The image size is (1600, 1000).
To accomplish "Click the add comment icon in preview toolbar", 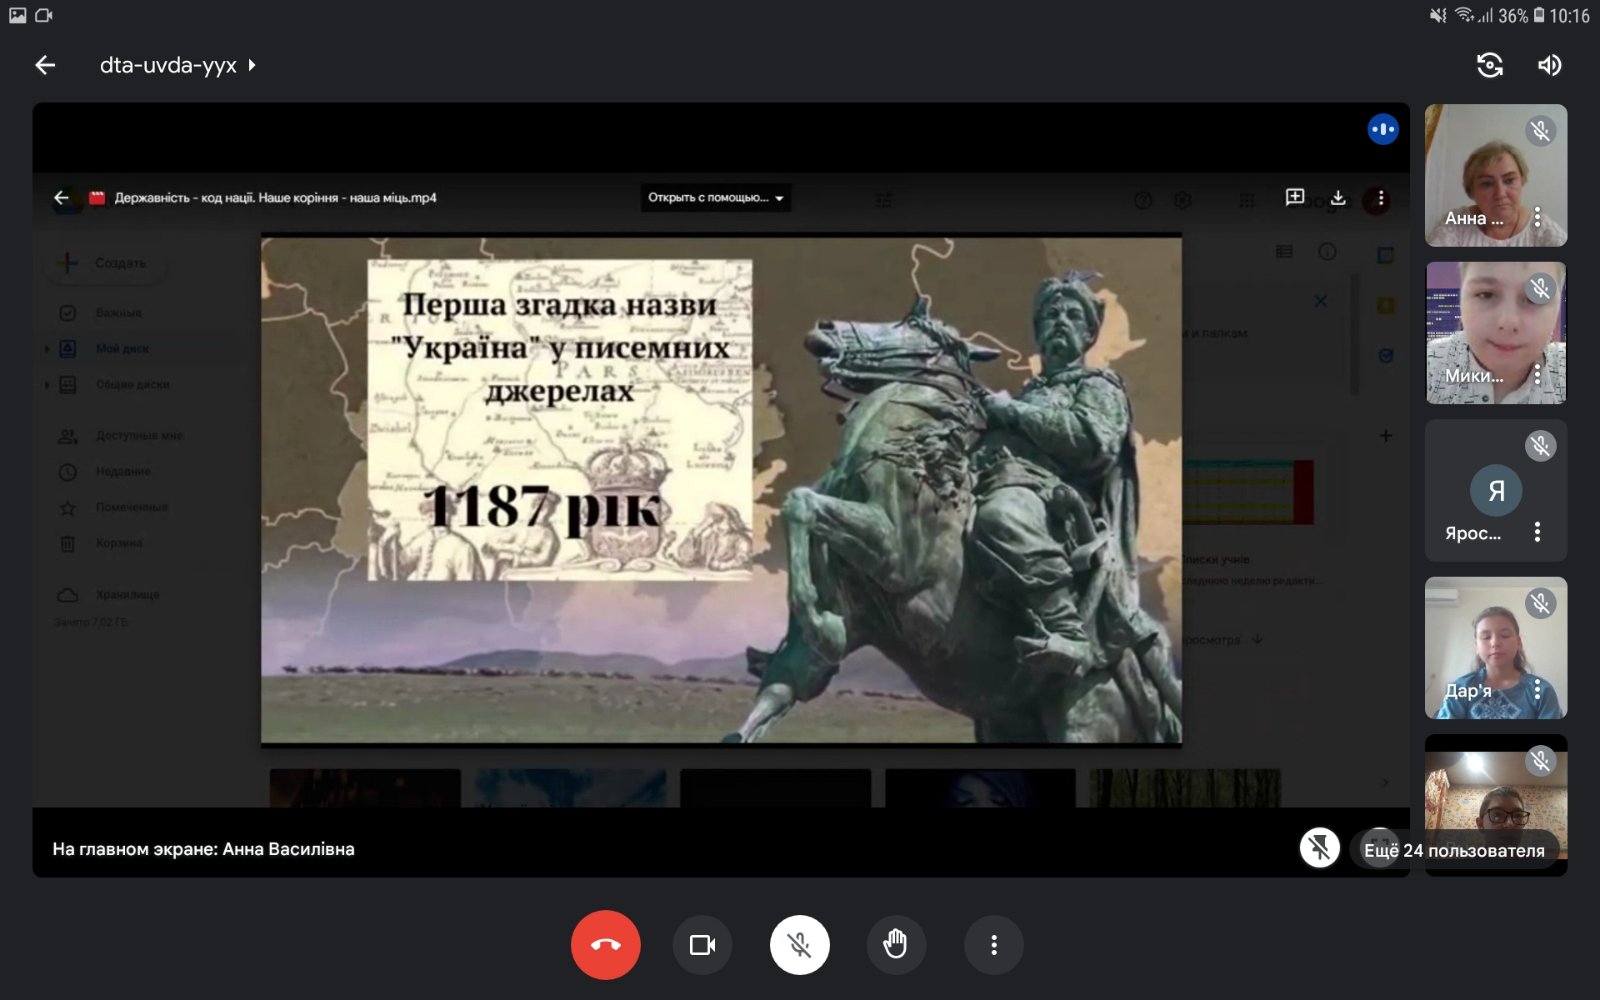I will (x=1295, y=197).
